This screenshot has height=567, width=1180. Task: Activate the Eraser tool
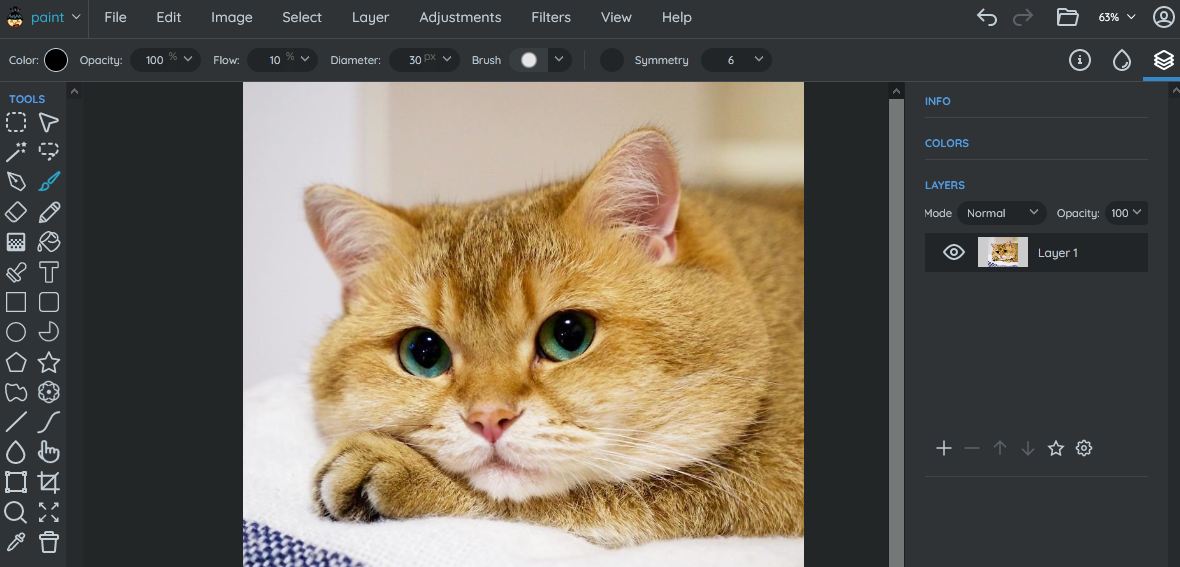click(16, 212)
